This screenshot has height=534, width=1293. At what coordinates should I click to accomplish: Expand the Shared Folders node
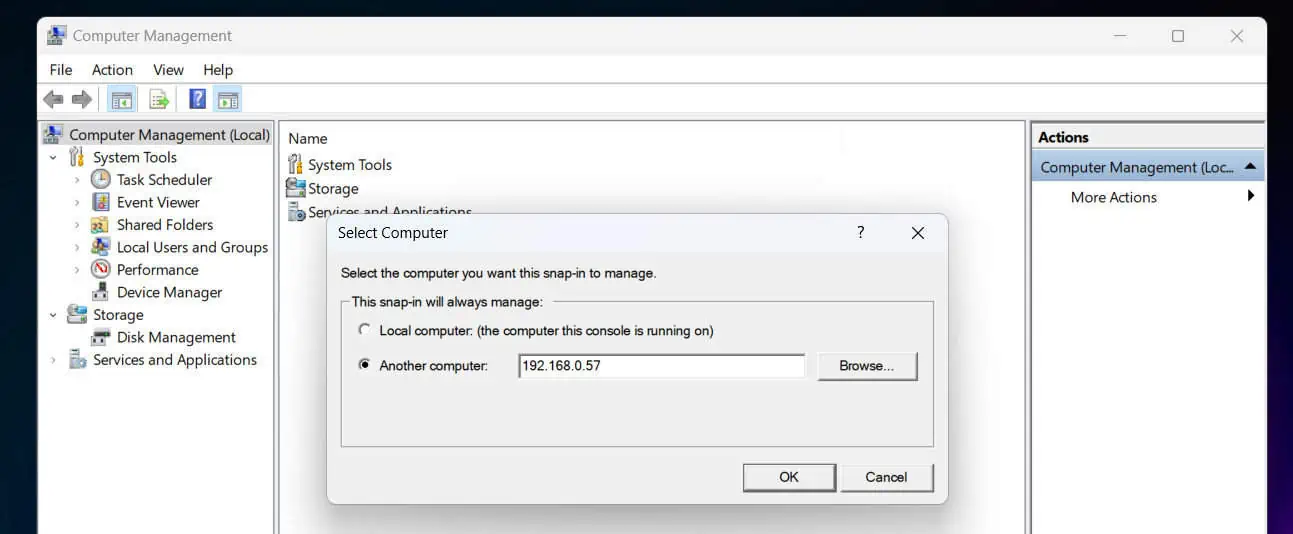point(77,225)
